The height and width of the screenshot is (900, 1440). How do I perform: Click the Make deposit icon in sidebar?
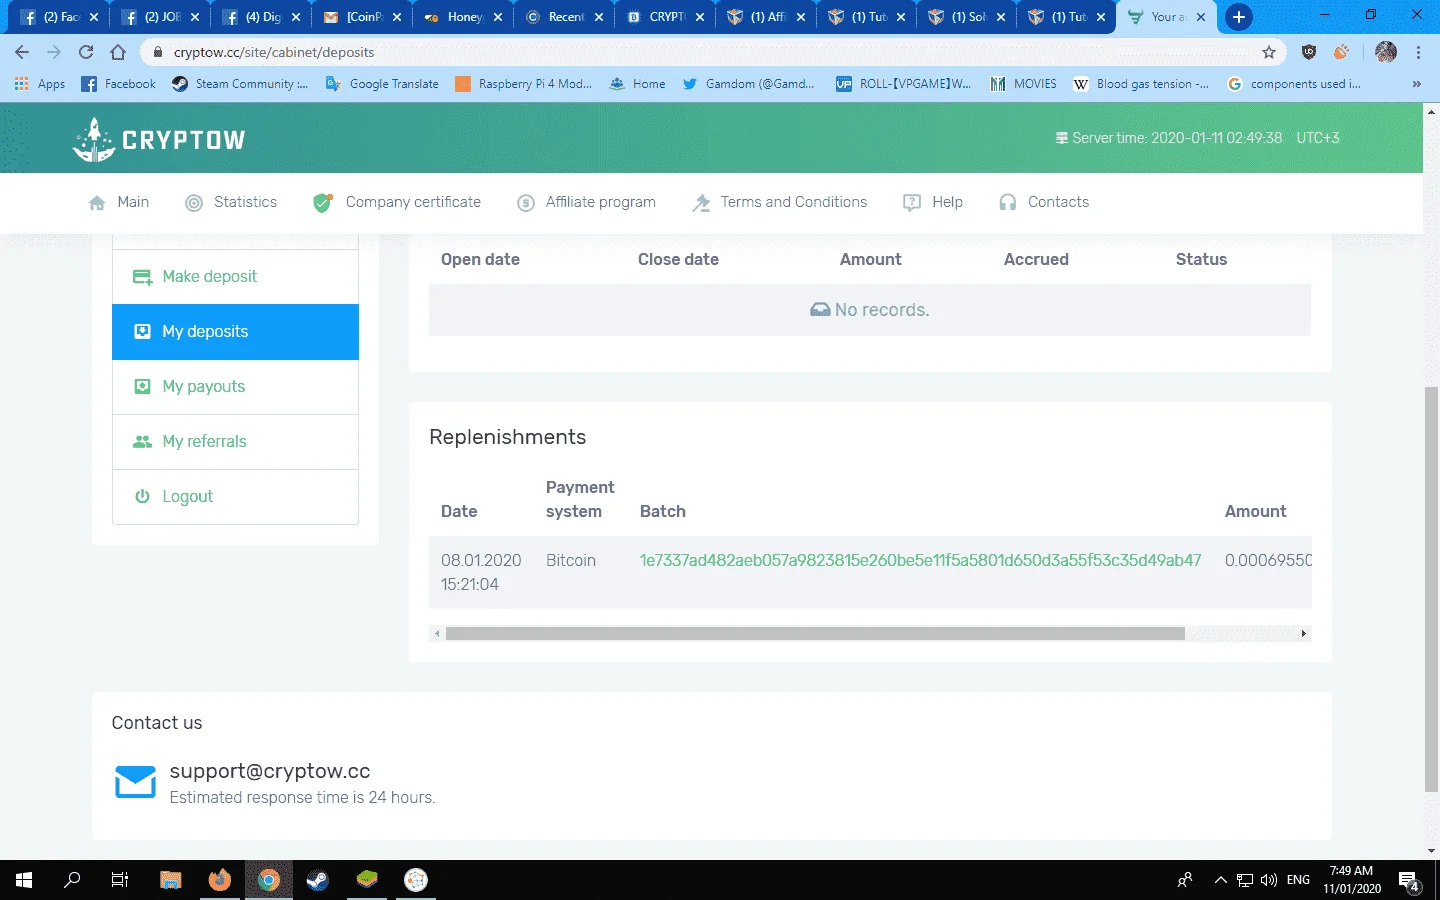click(143, 277)
